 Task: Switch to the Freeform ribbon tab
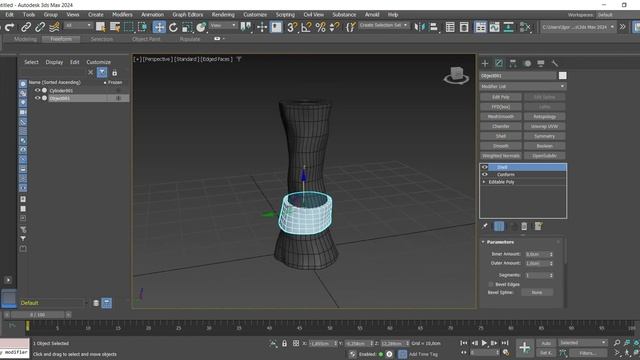coord(61,39)
